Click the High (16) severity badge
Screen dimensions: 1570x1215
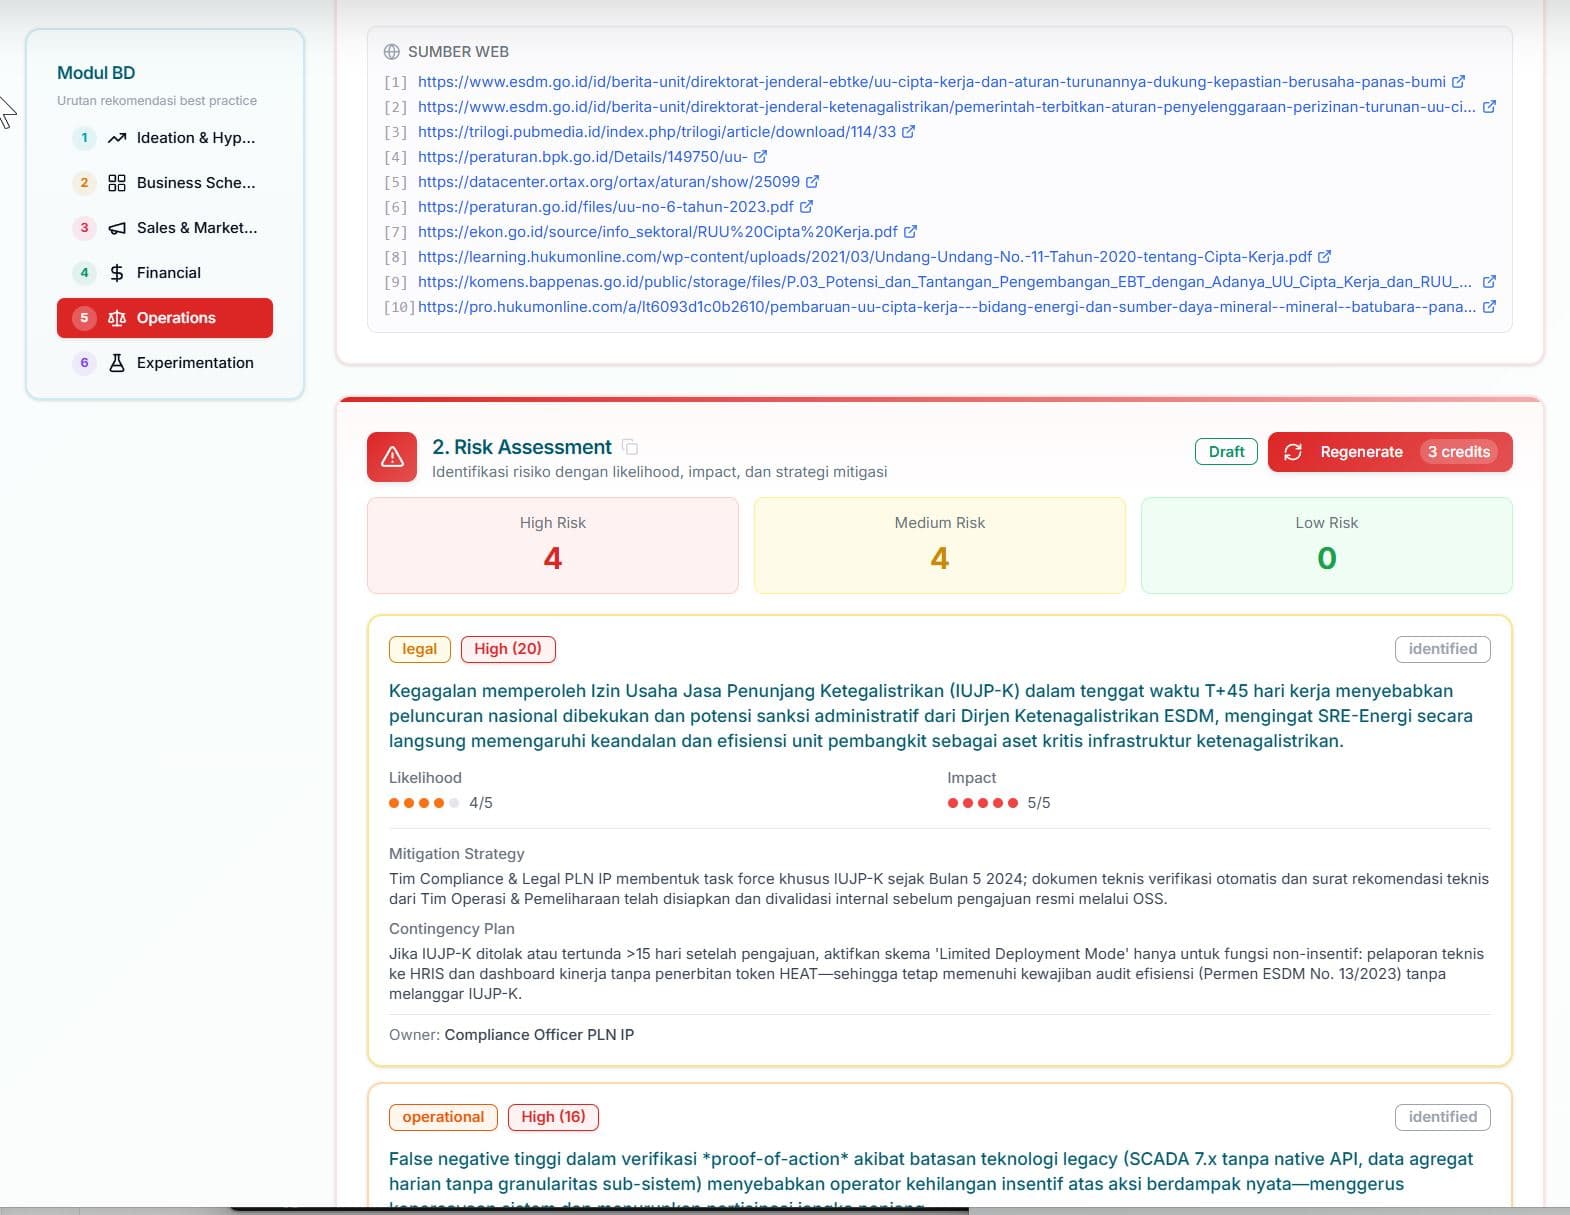(553, 1117)
